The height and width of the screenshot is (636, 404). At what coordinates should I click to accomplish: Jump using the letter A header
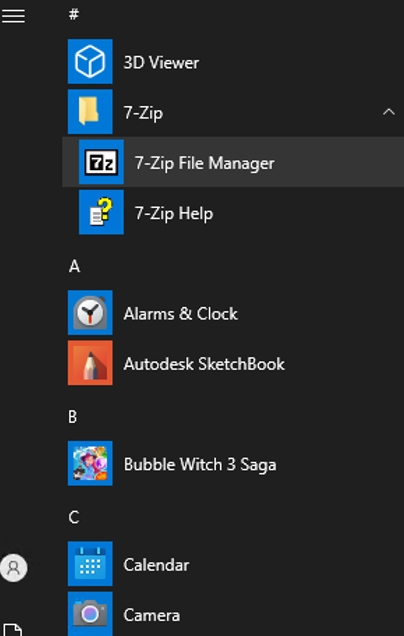tap(74, 266)
